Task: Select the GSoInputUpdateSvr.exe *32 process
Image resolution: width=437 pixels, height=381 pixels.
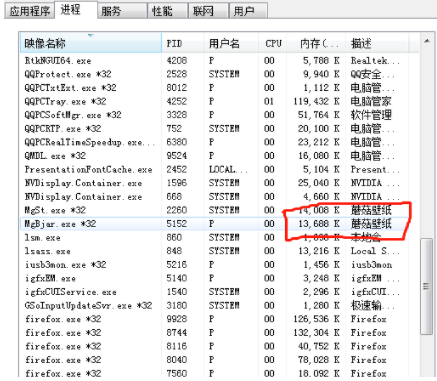Action: pyautogui.click(x=214, y=306)
